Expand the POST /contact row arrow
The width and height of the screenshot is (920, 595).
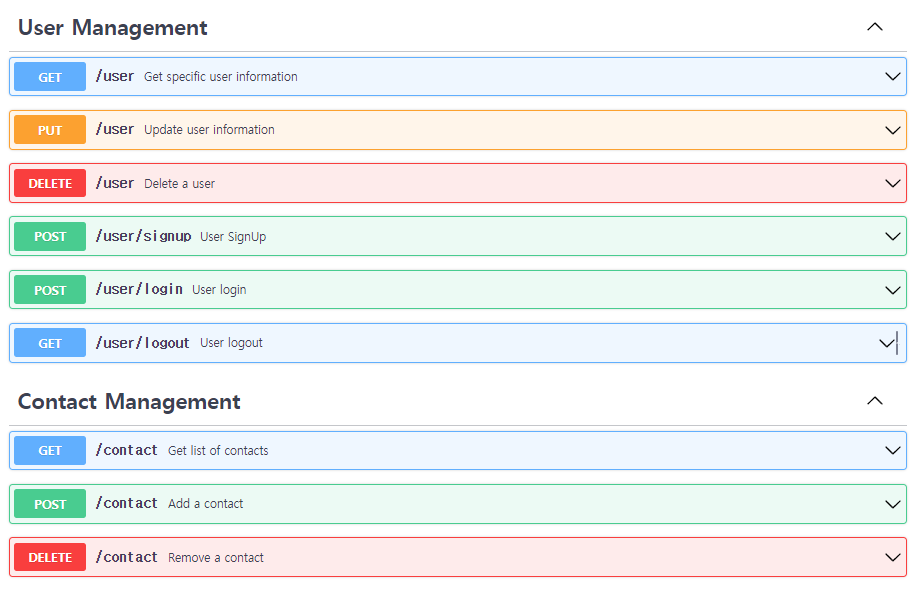[x=892, y=504]
